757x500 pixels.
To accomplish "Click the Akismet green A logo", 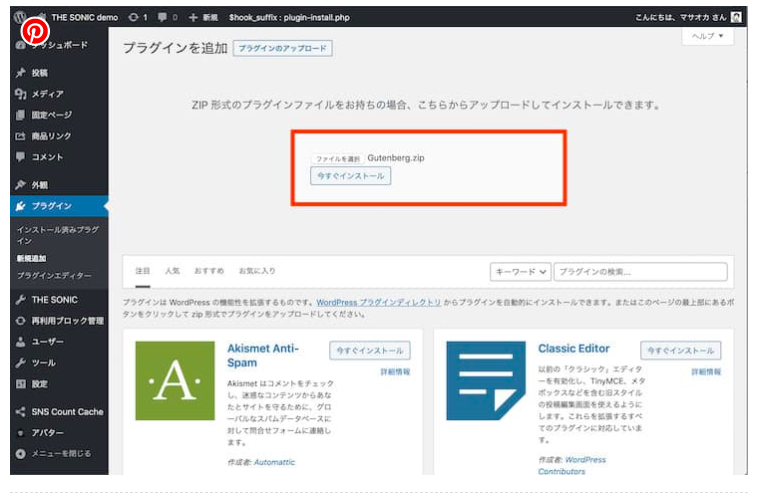I will [x=175, y=381].
